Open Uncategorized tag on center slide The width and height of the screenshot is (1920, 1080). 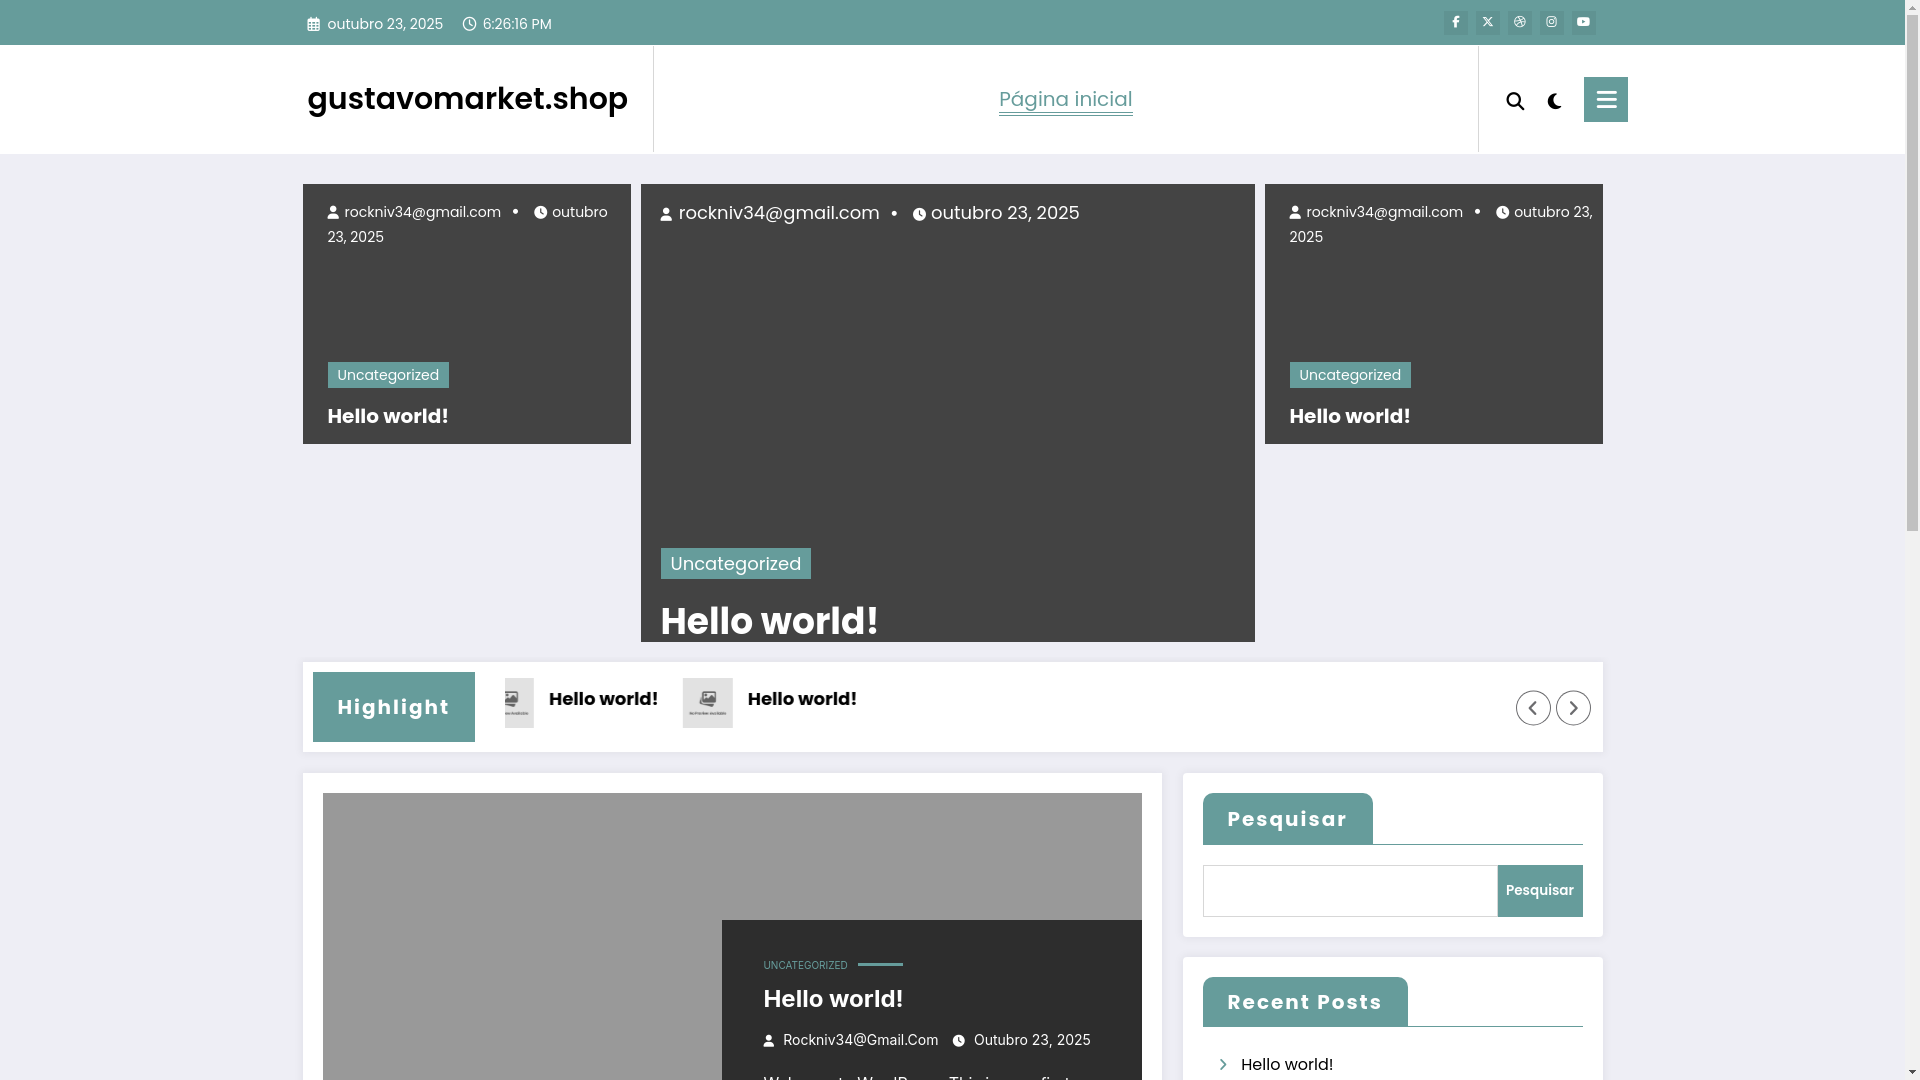pos(735,563)
